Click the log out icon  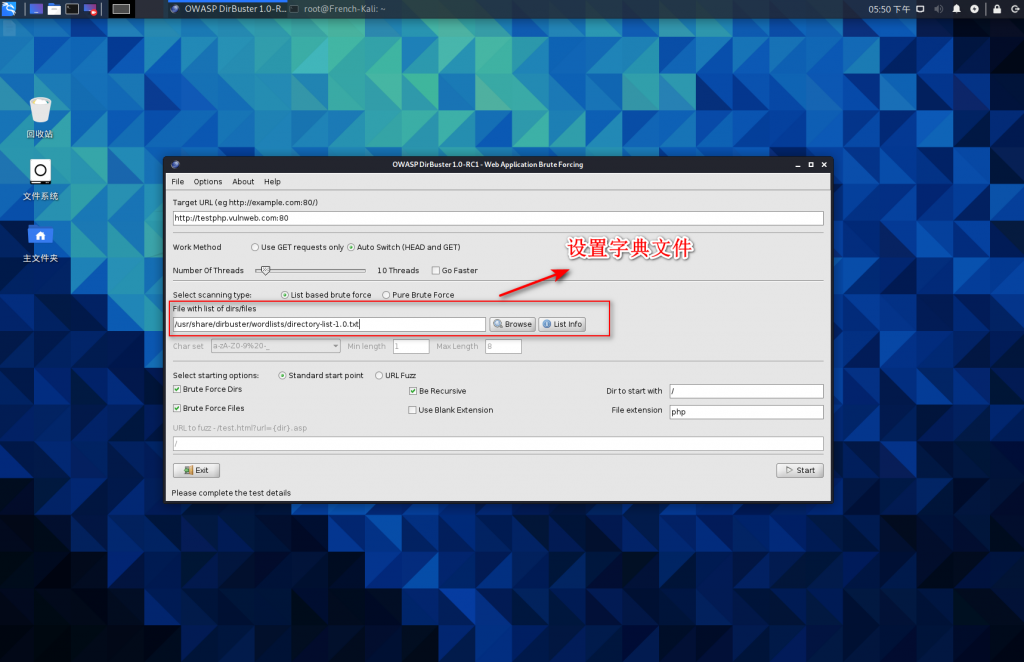(x=1015, y=9)
